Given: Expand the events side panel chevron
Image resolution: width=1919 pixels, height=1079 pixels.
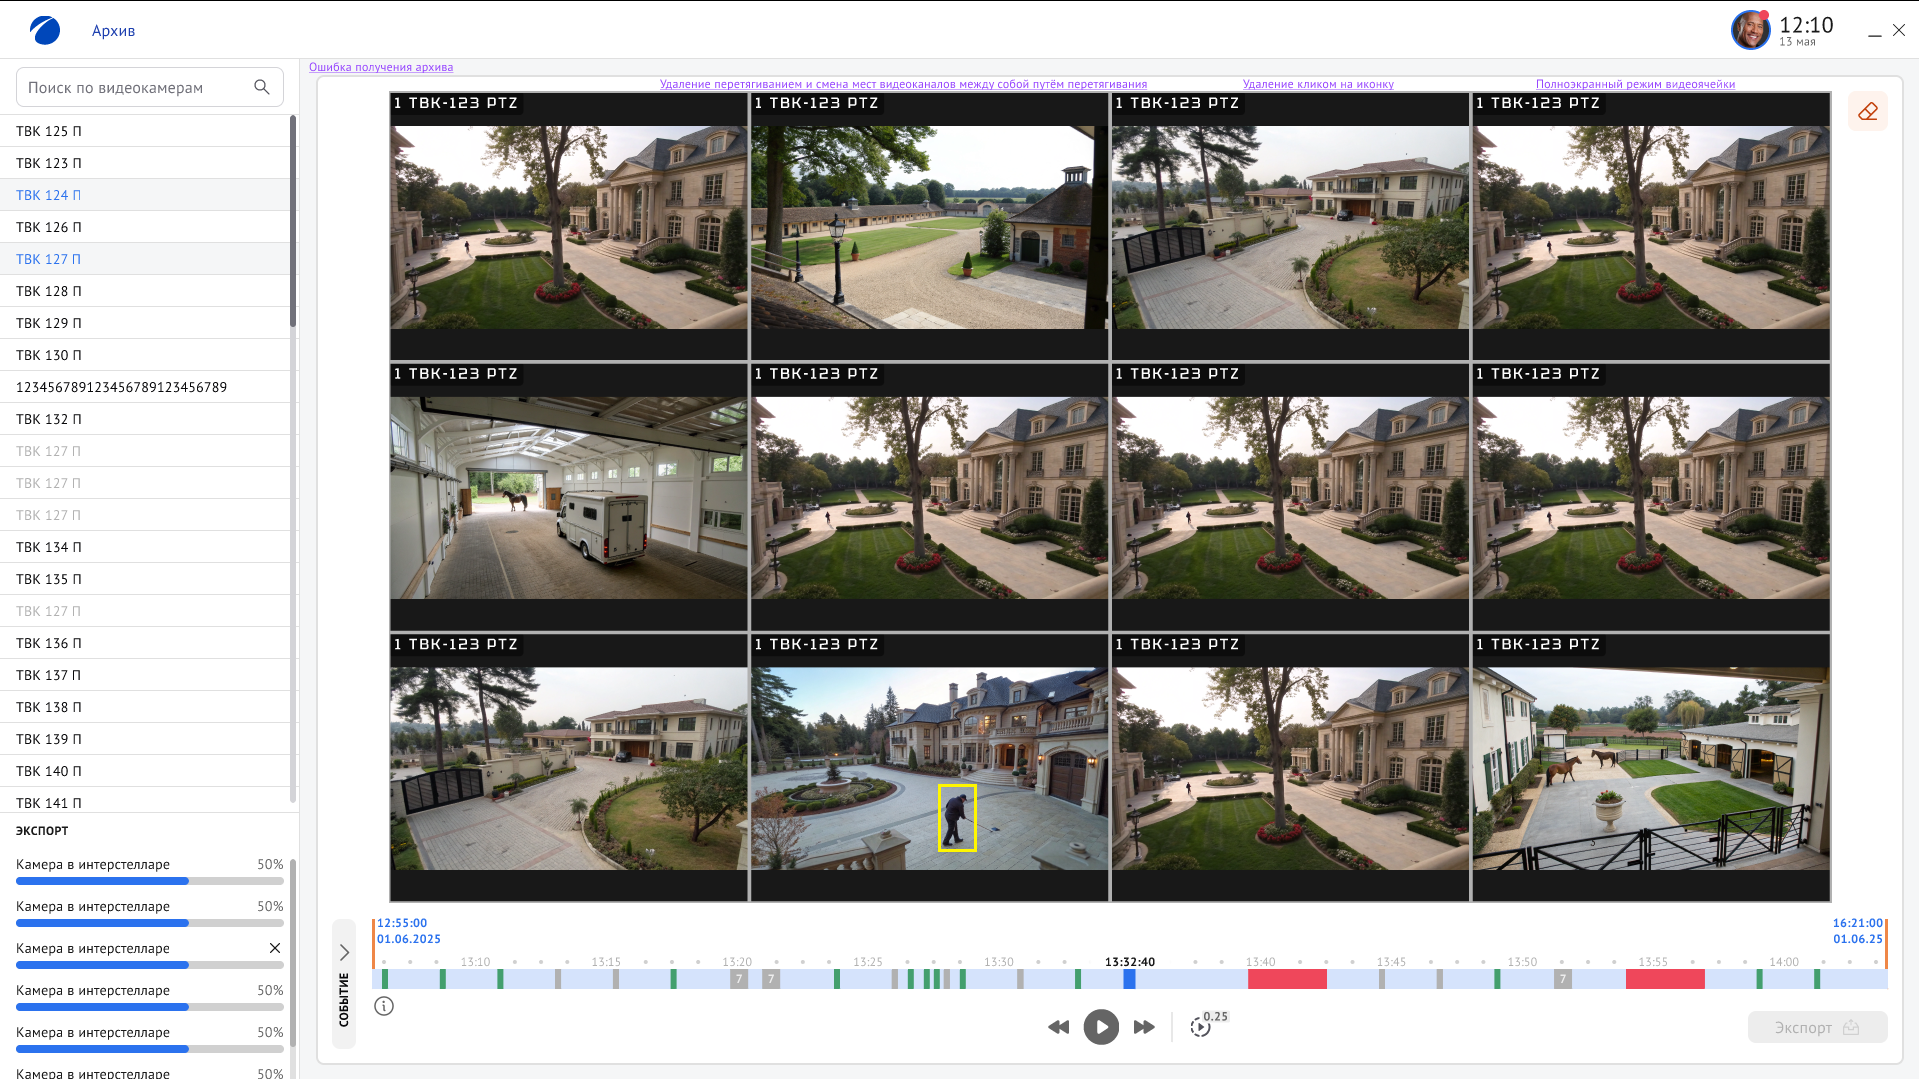Looking at the screenshot, I should tap(344, 952).
